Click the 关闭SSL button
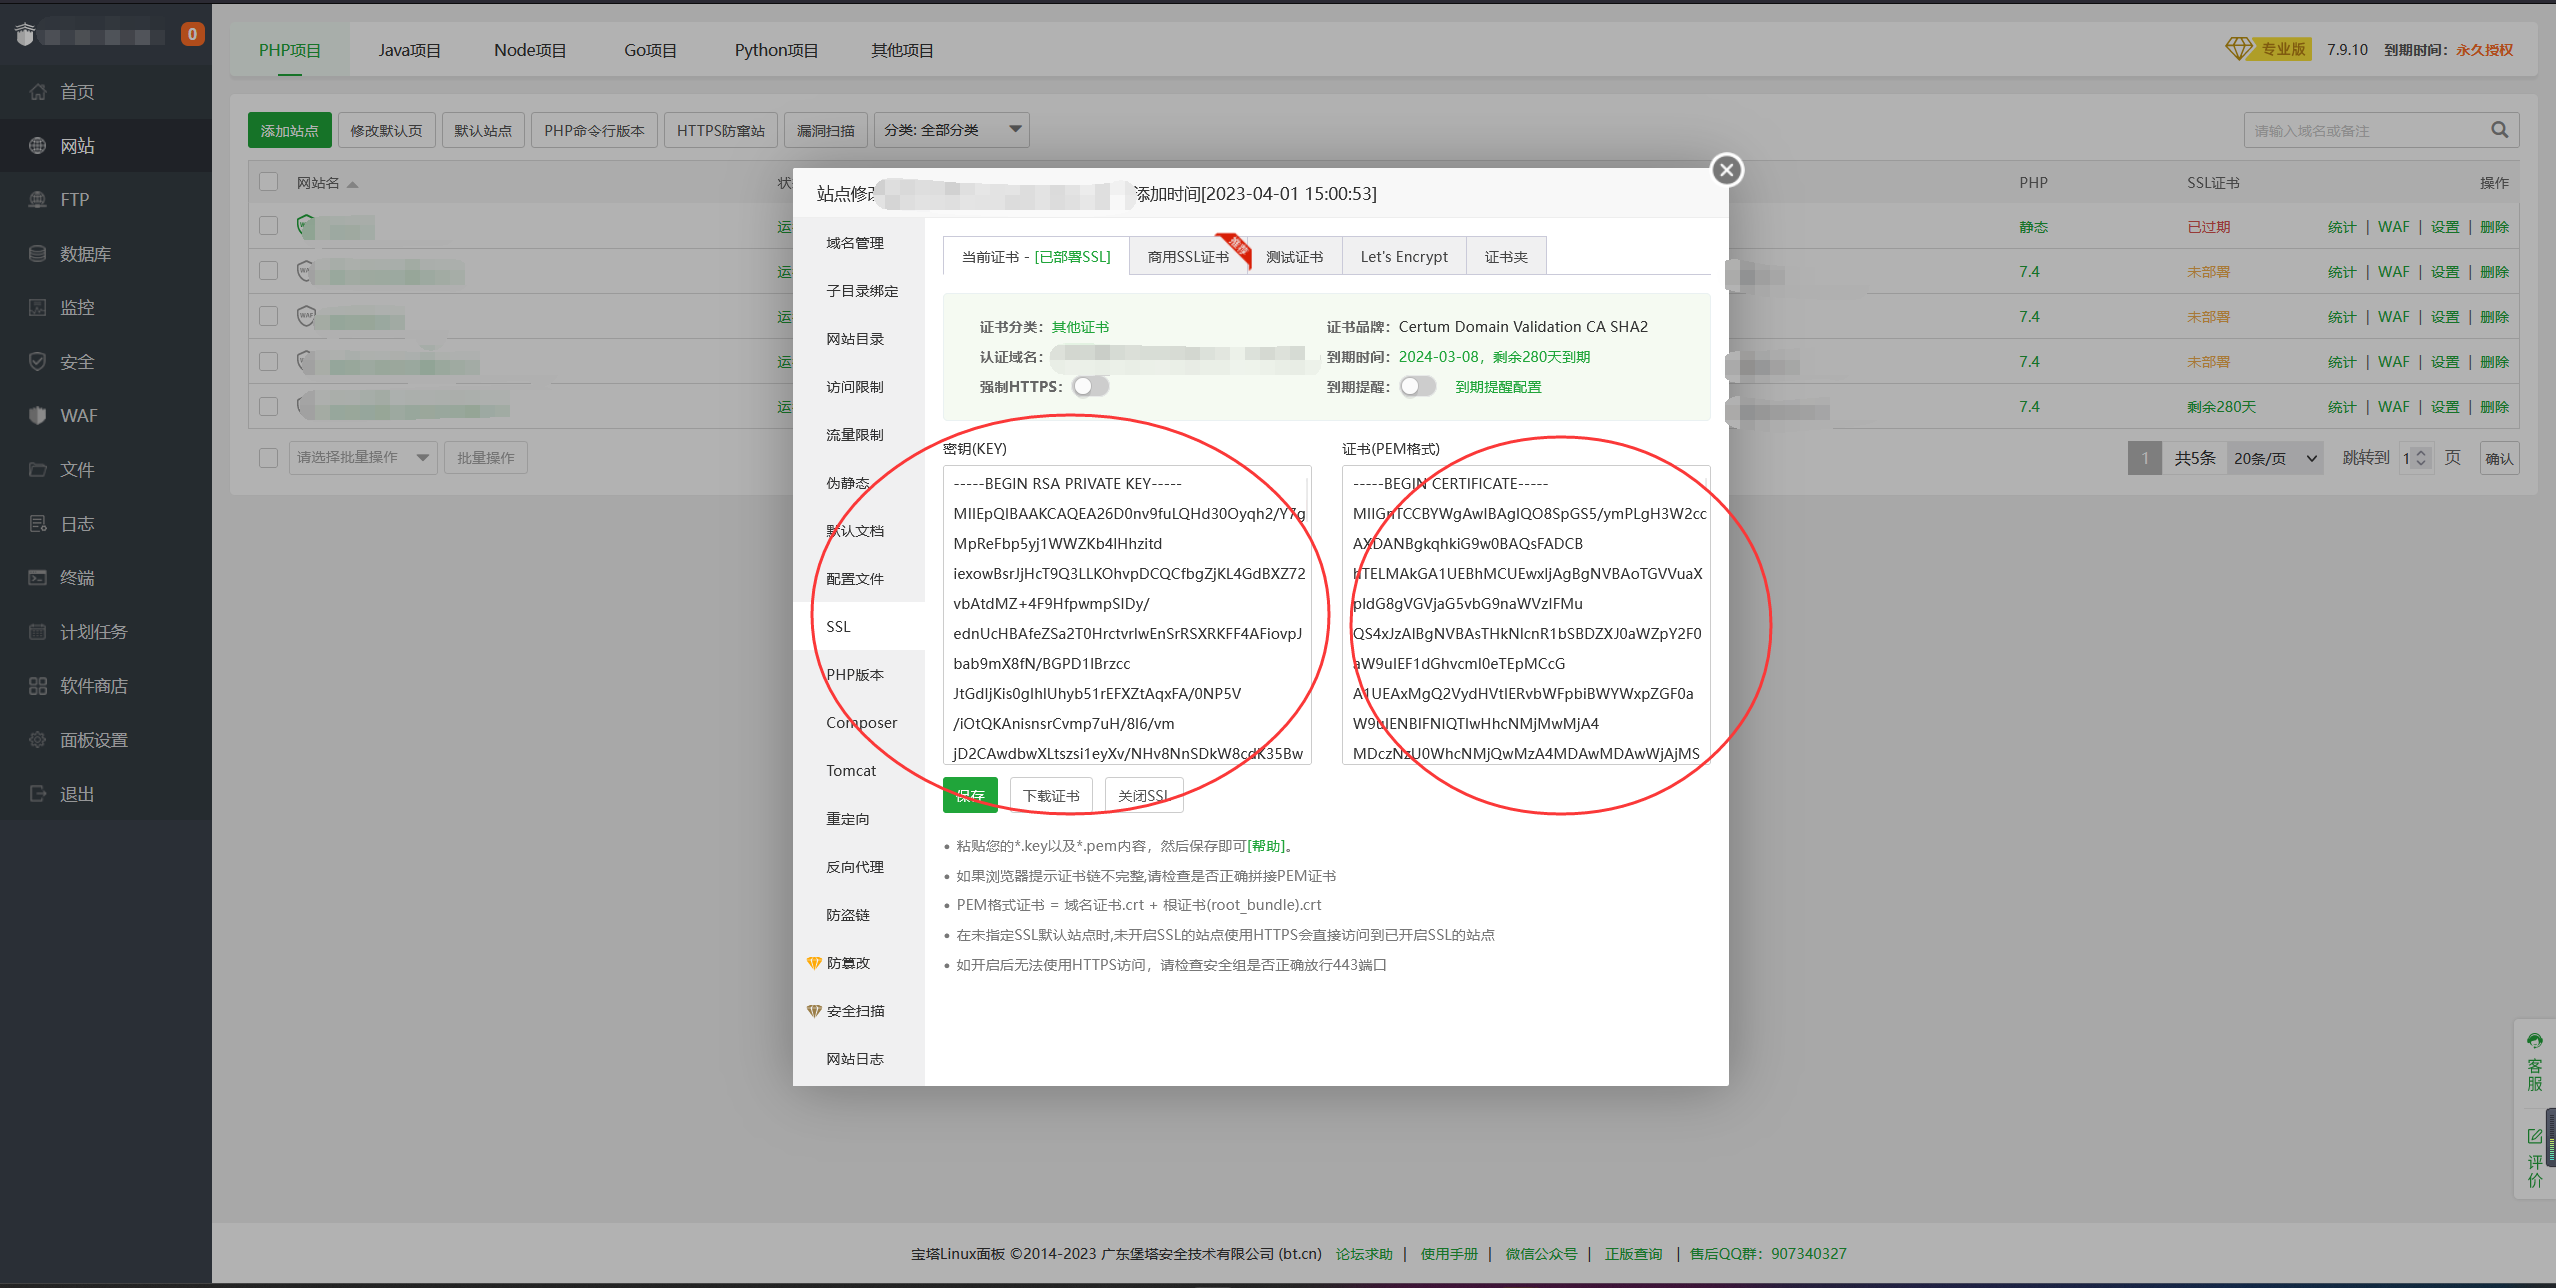 pyautogui.click(x=1143, y=795)
